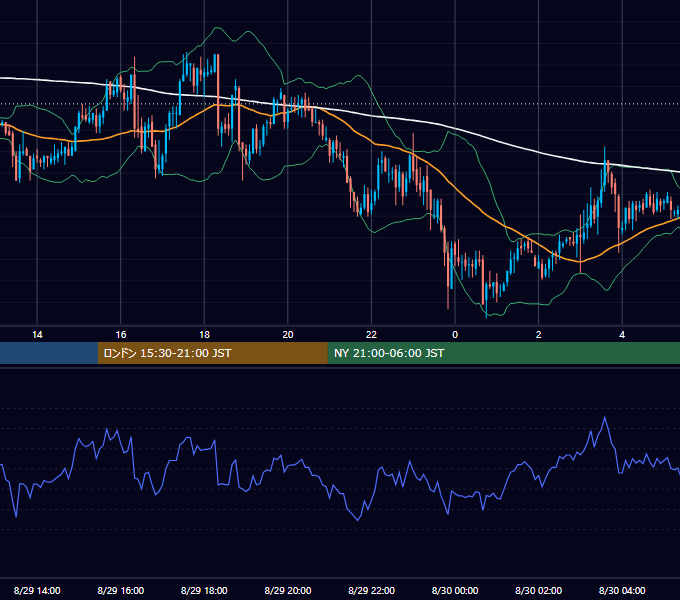Click the 8/30 02:00 label on the indicator axis
The width and height of the screenshot is (680, 600).
click(538, 590)
